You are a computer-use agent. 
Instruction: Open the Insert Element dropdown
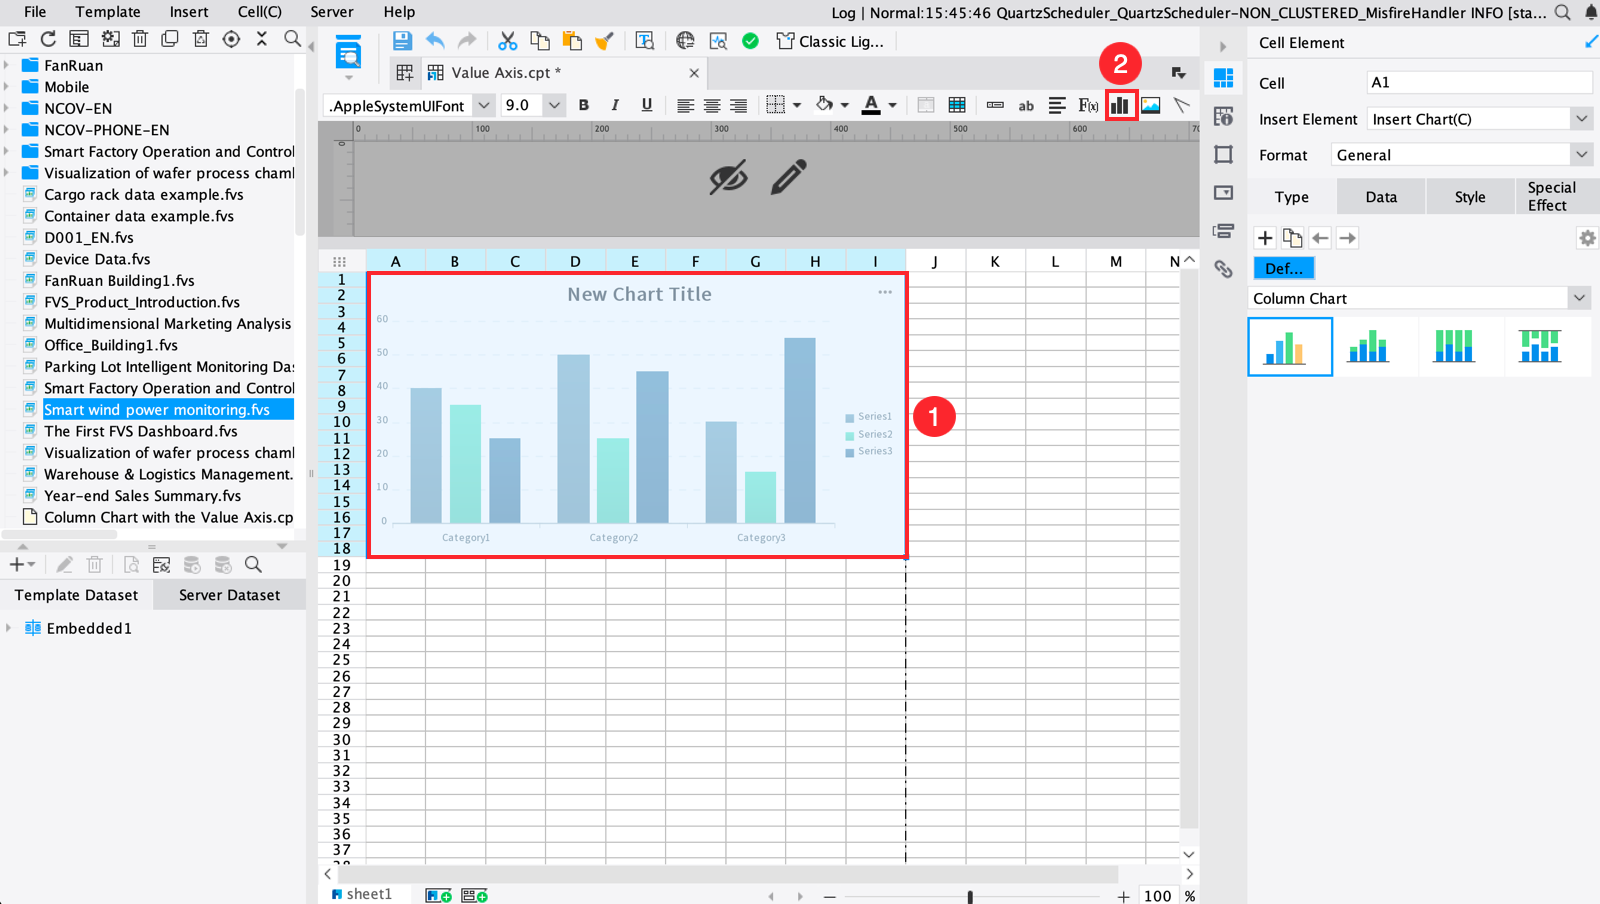(1581, 119)
